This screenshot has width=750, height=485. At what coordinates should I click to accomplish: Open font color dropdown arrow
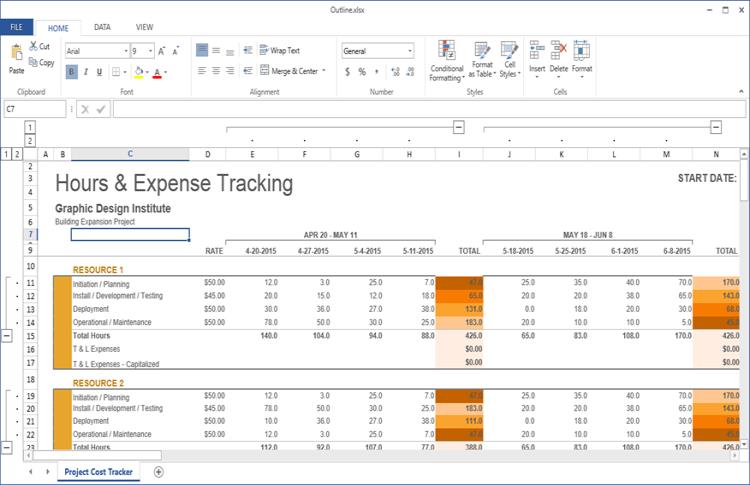coord(165,72)
